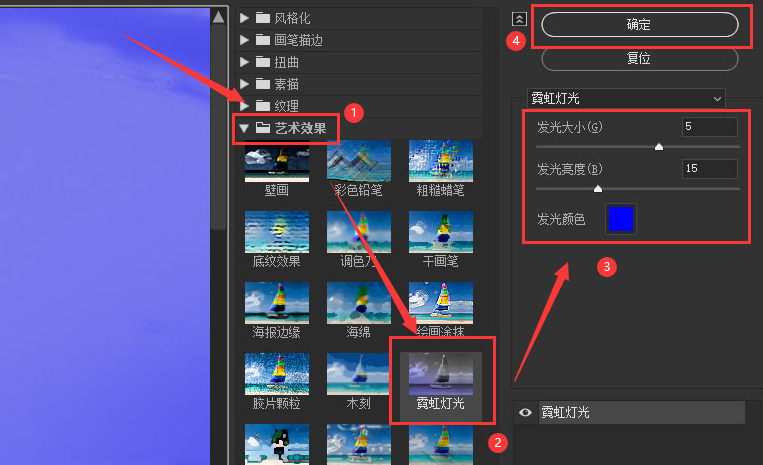
Task: Click the preview scrollbar up arrow
Action: tap(218, 18)
